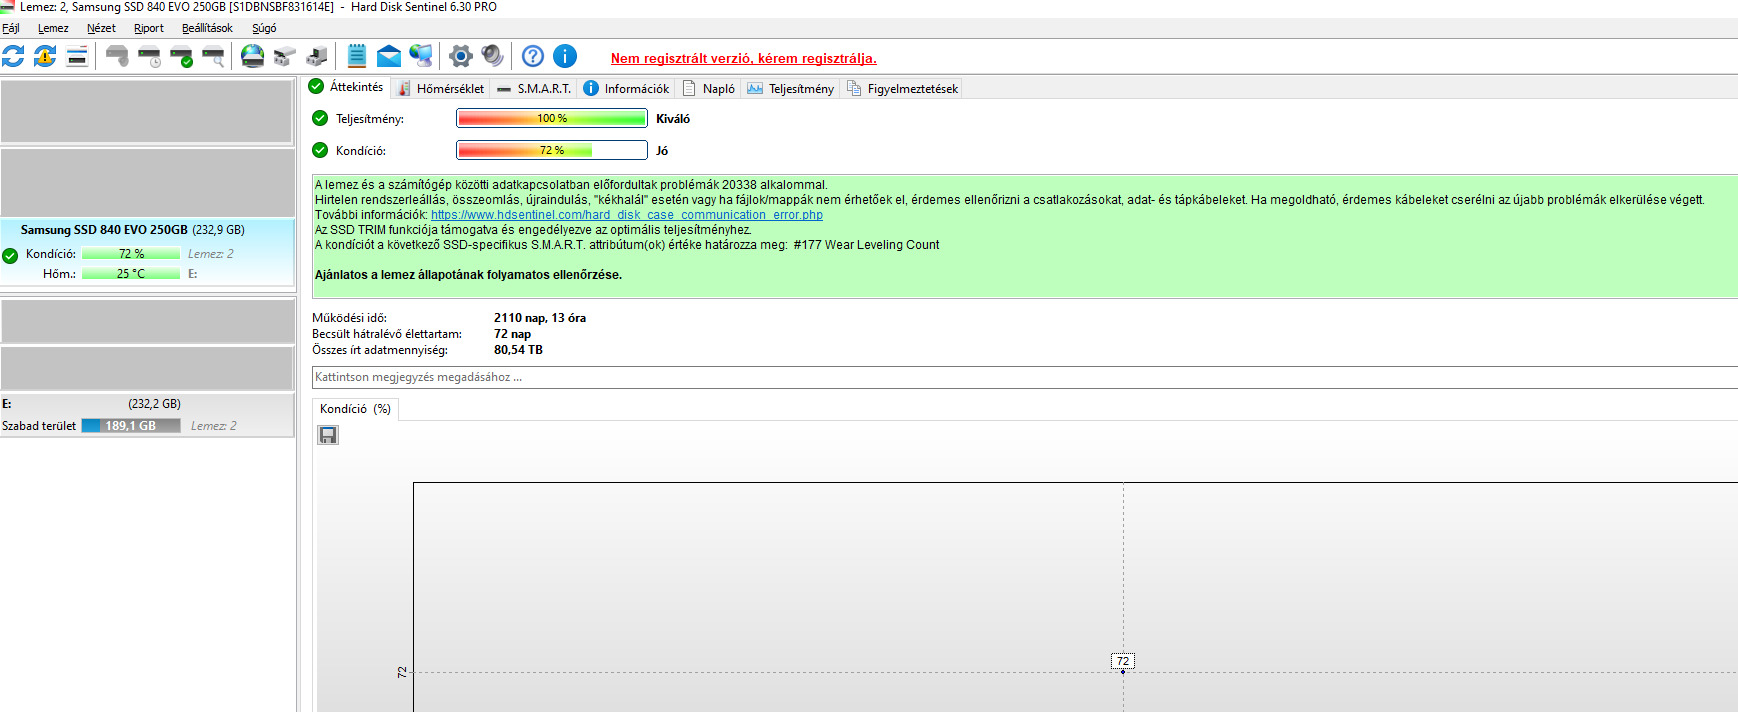1738x712 pixels.
Task: Click green check icon beside Teljesítmény
Action: [x=320, y=118]
